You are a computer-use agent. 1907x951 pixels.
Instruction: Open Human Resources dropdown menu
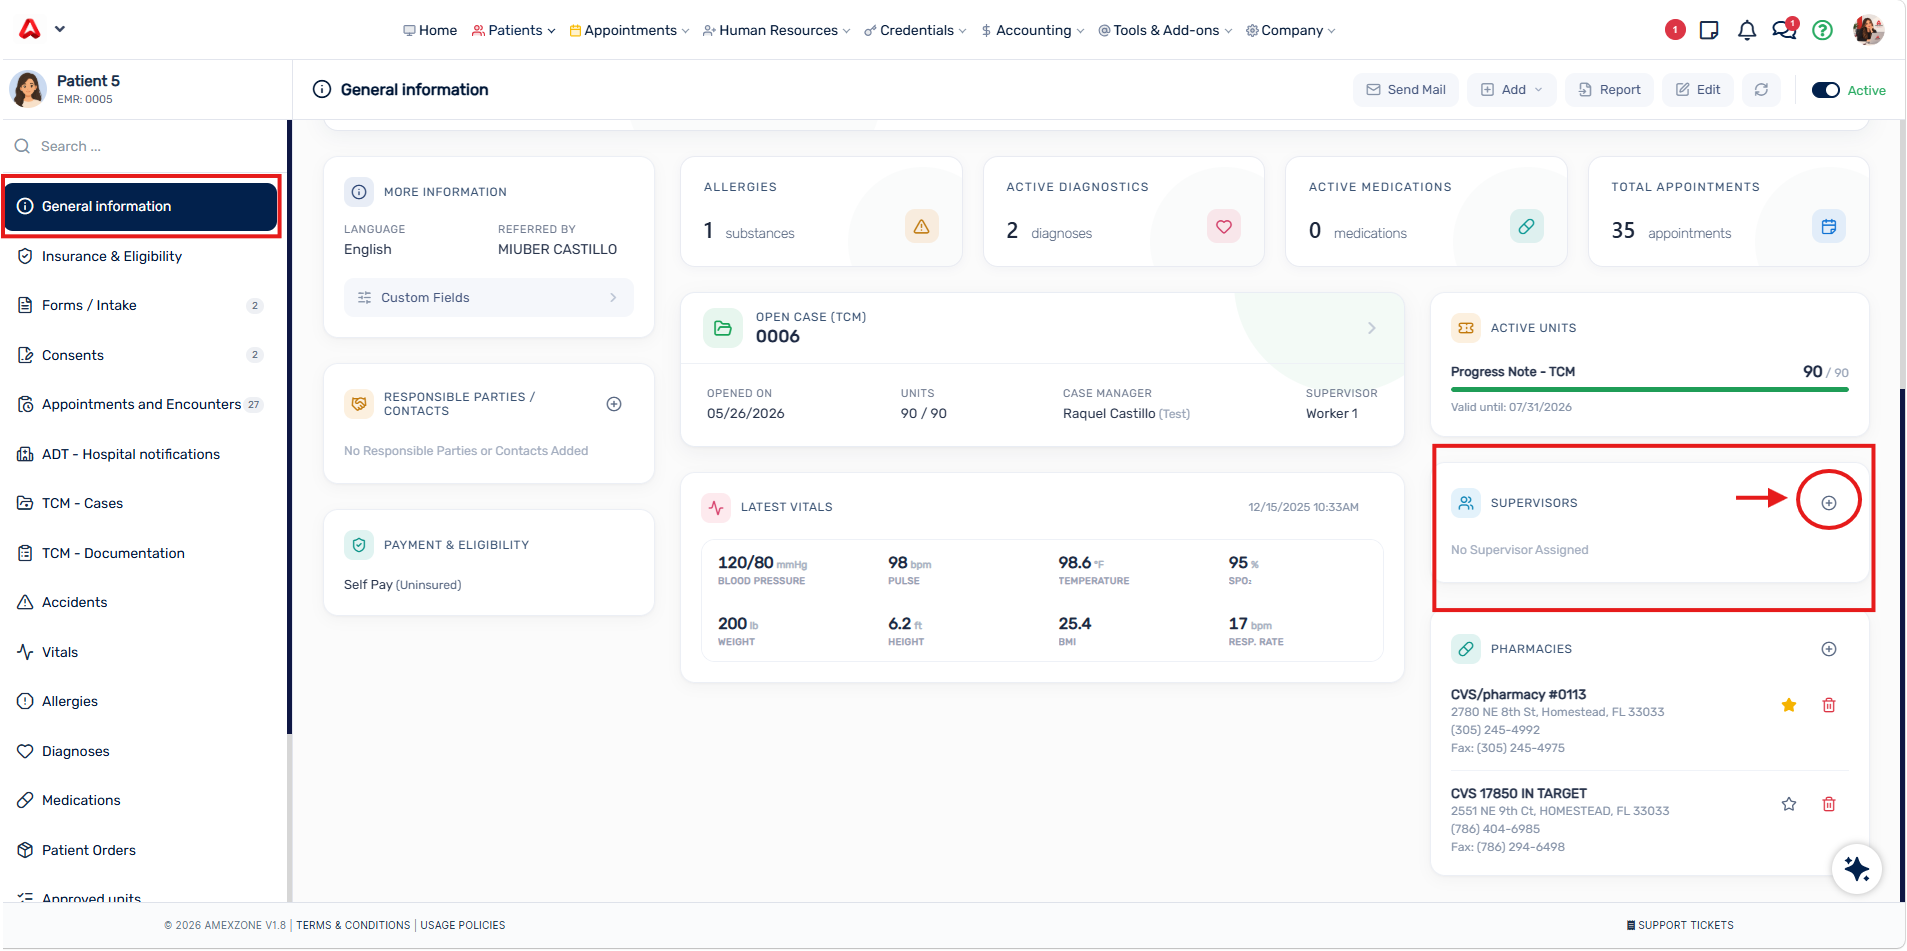(x=776, y=30)
